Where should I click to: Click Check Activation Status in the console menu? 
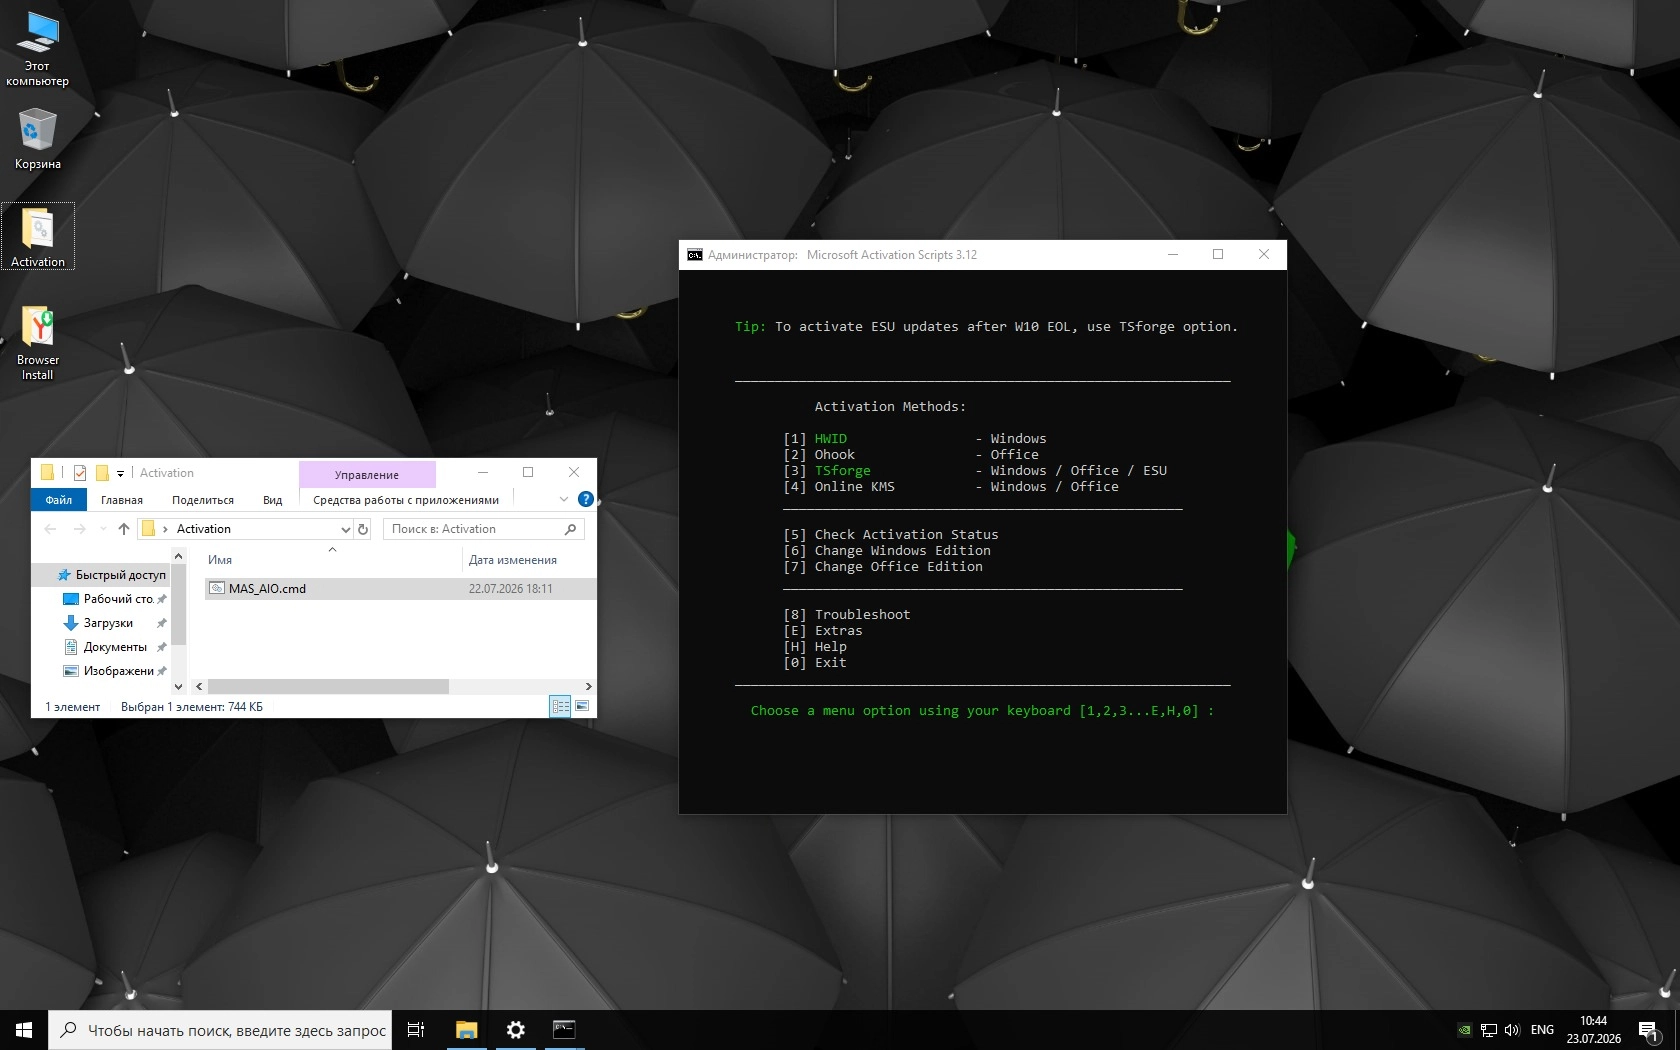pos(907,535)
